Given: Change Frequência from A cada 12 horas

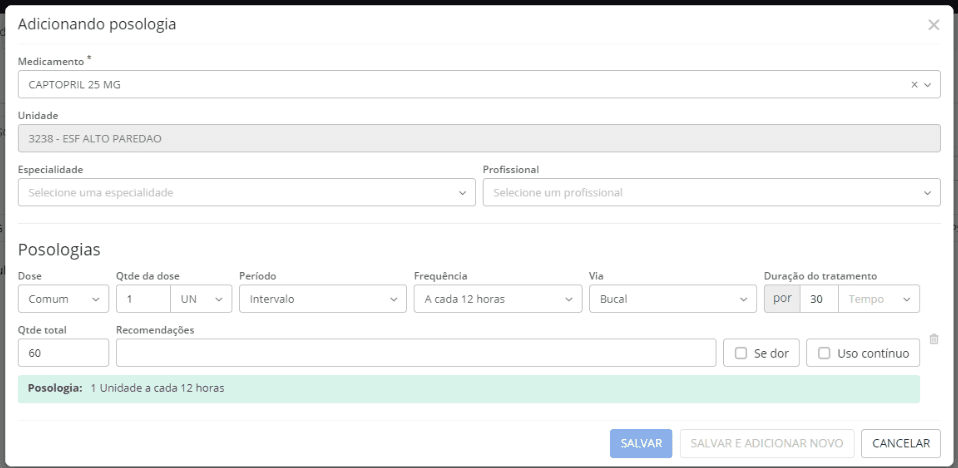Looking at the screenshot, I should [x=497, y=299].
